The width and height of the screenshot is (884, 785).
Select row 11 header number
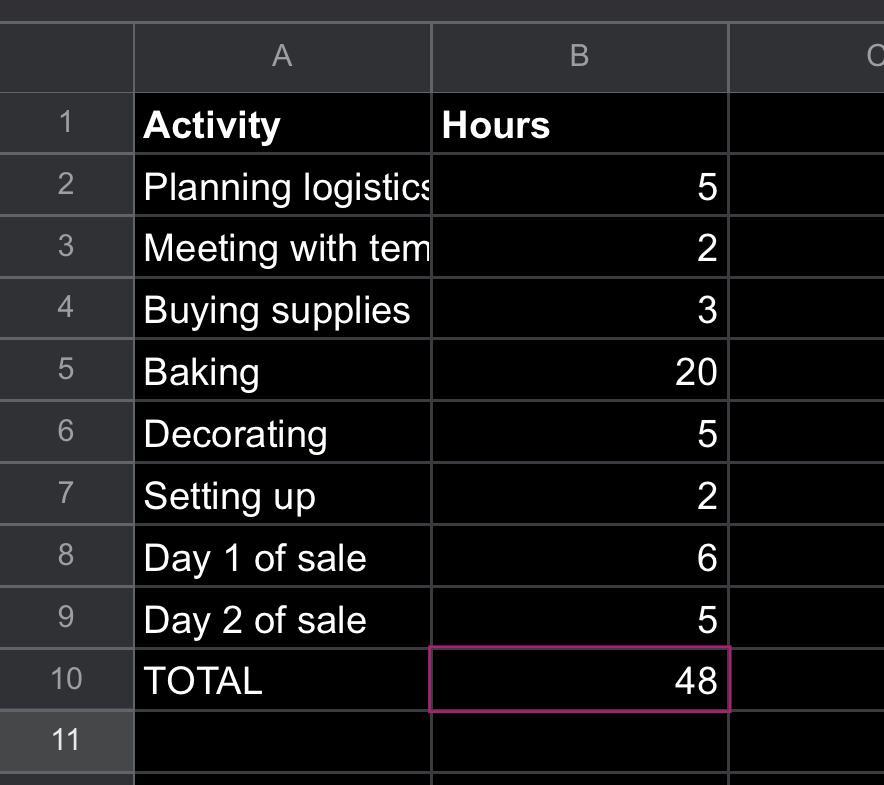pyautogui.click(x=66, y=740)
